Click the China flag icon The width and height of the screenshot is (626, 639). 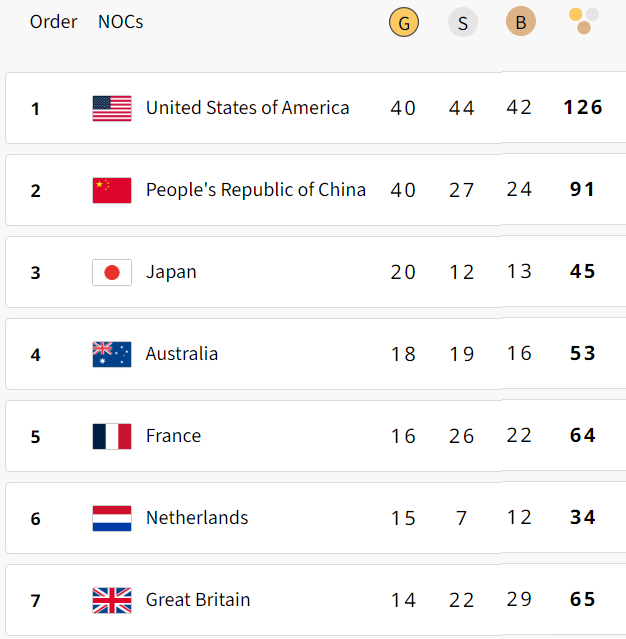pos(112,190)
